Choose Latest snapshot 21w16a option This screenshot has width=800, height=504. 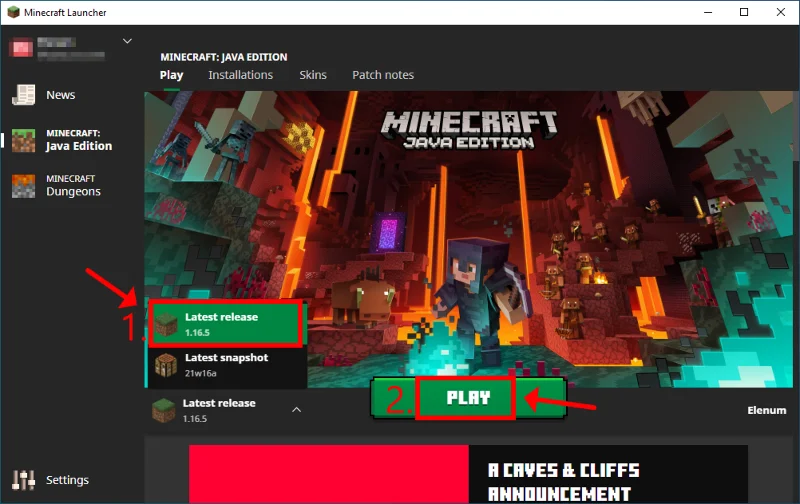click(x=227, y=365)
